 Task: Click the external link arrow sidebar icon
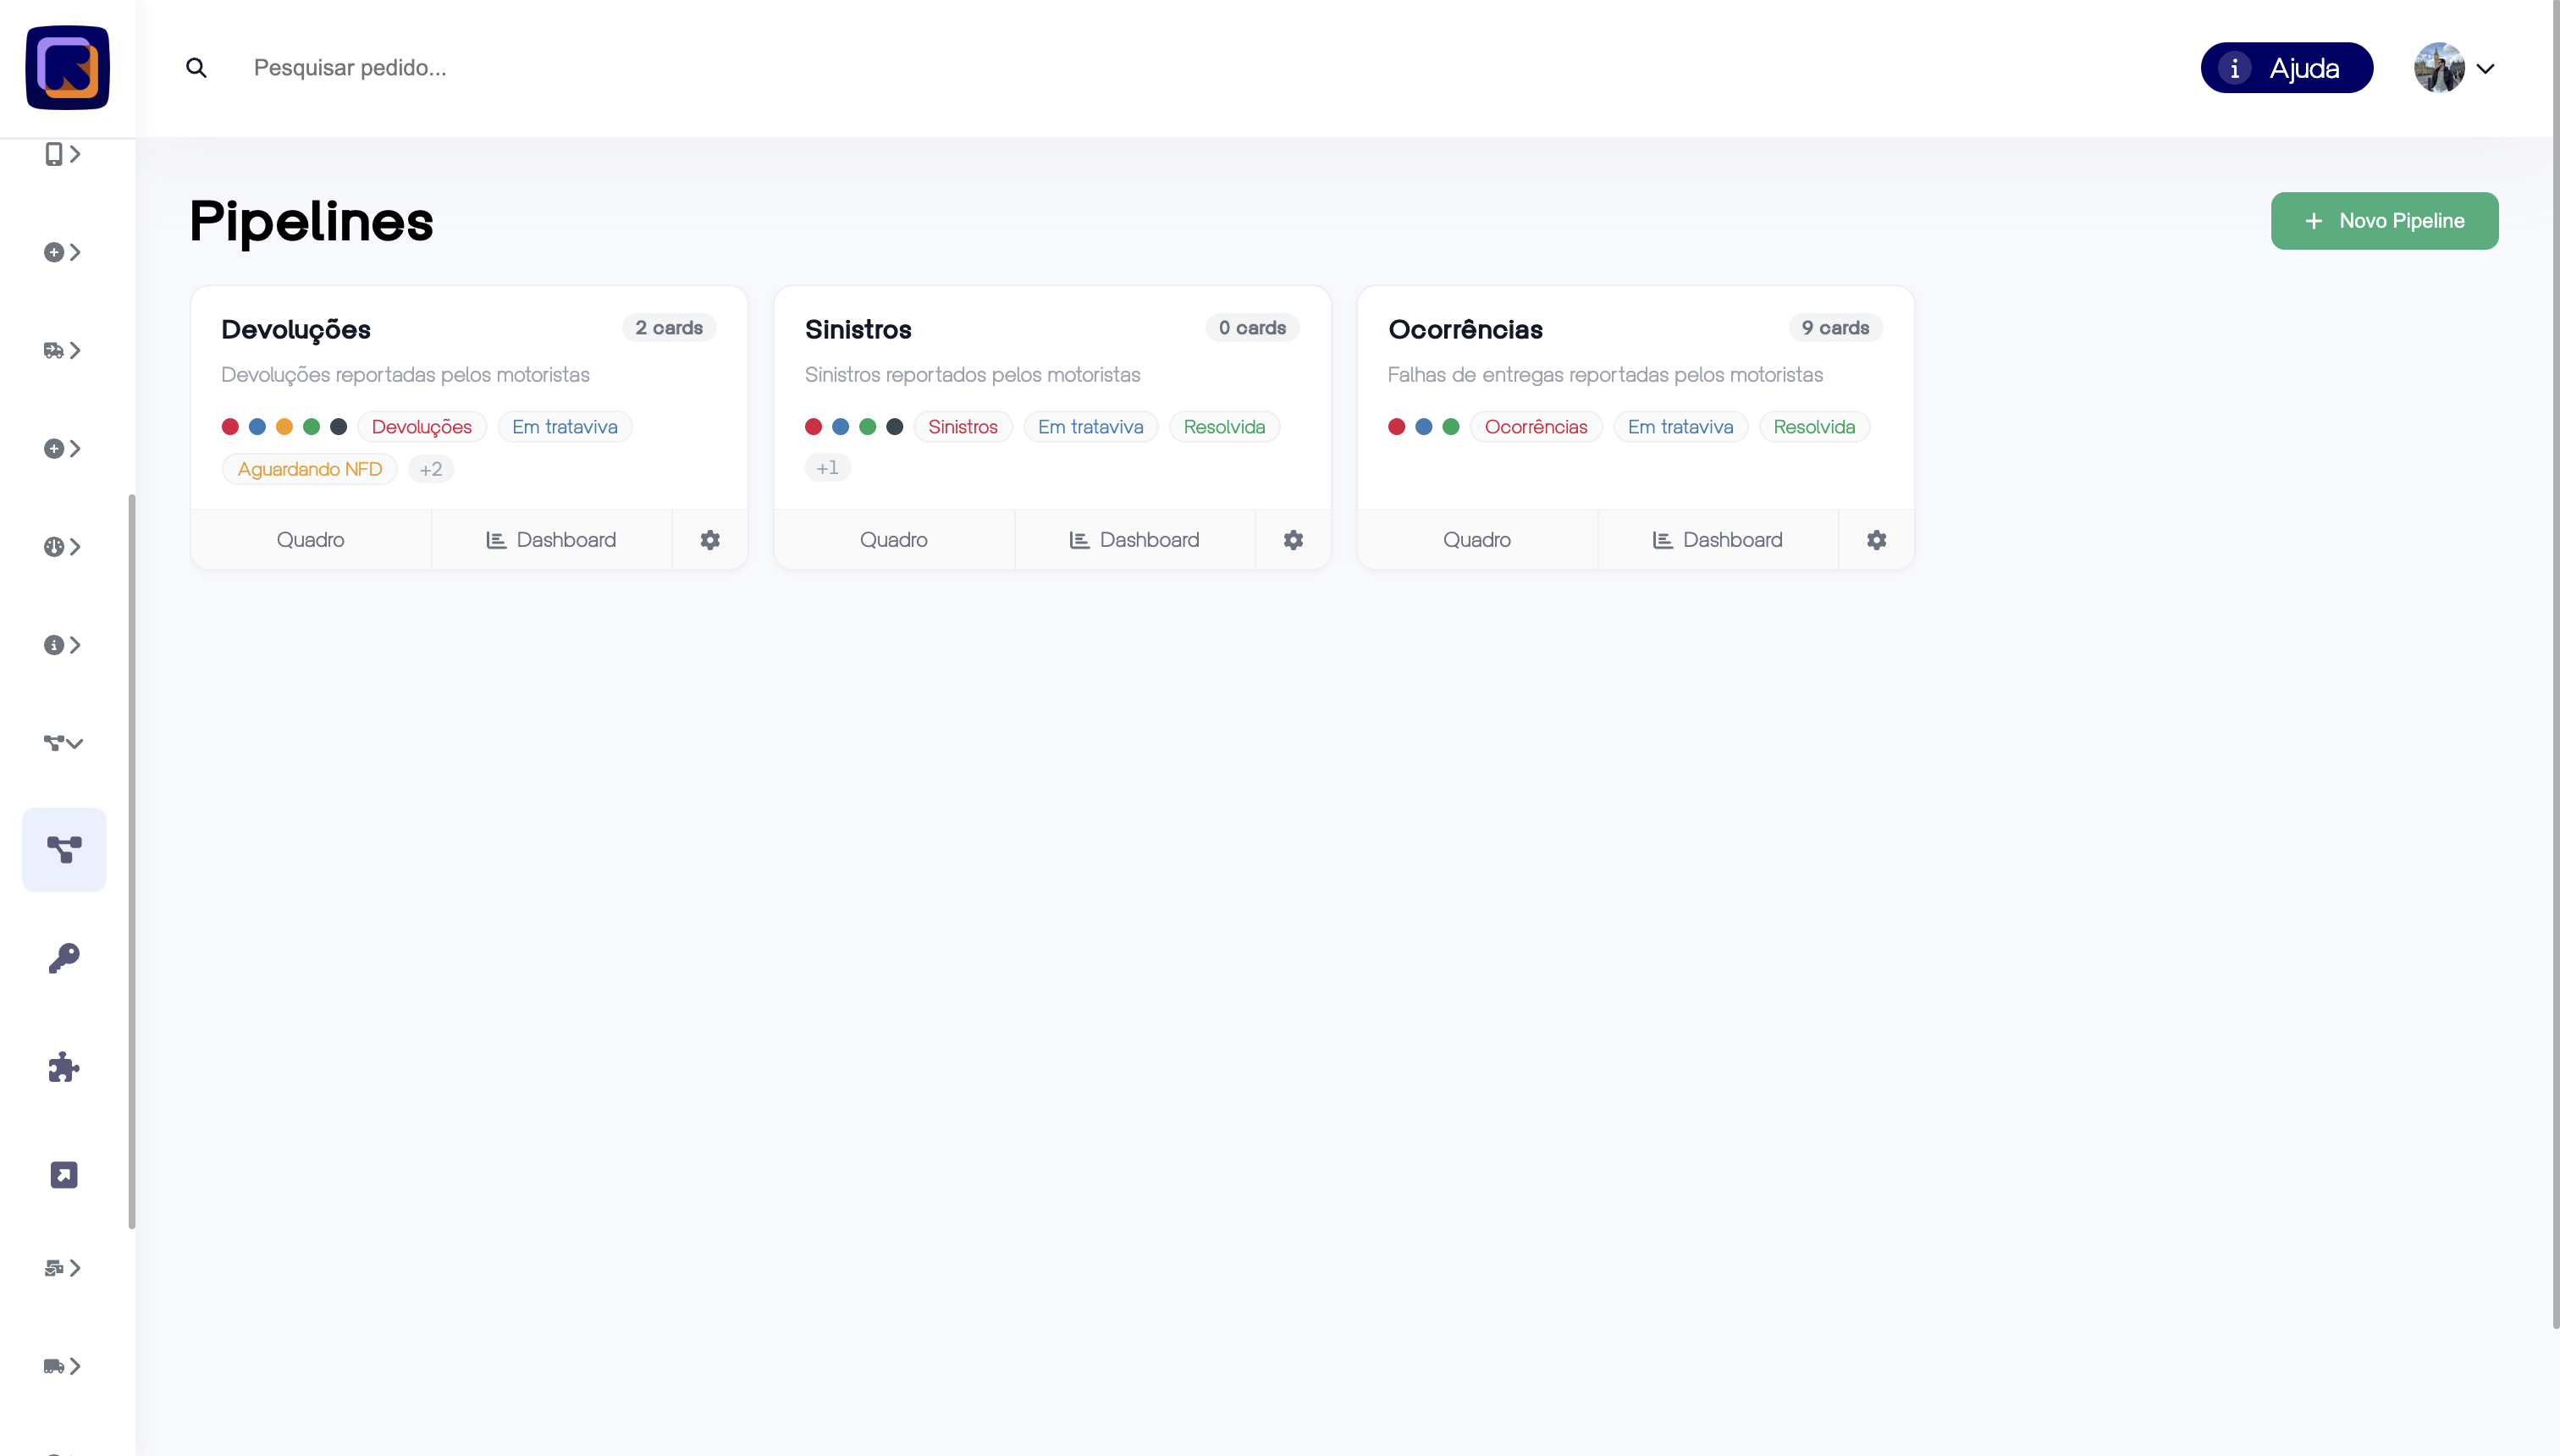pyautogui.click(x=64, y=1174)
